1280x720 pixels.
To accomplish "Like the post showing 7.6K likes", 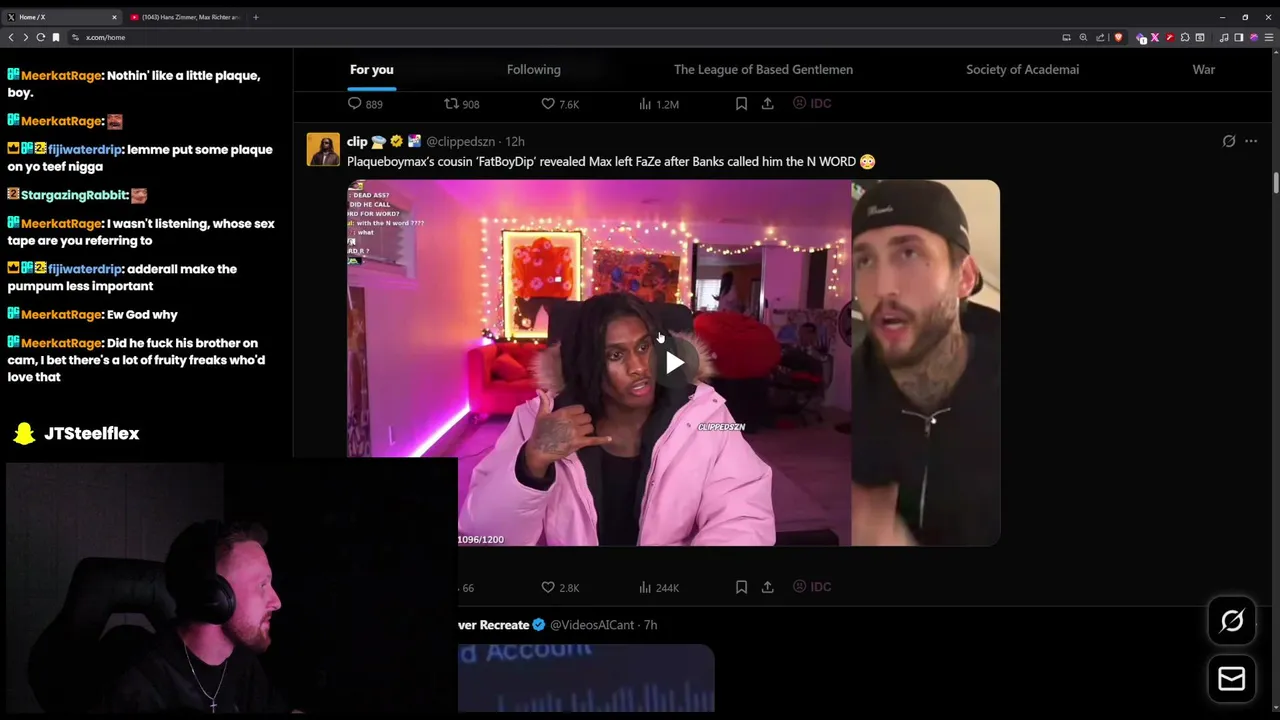I will tap(560, 104).
